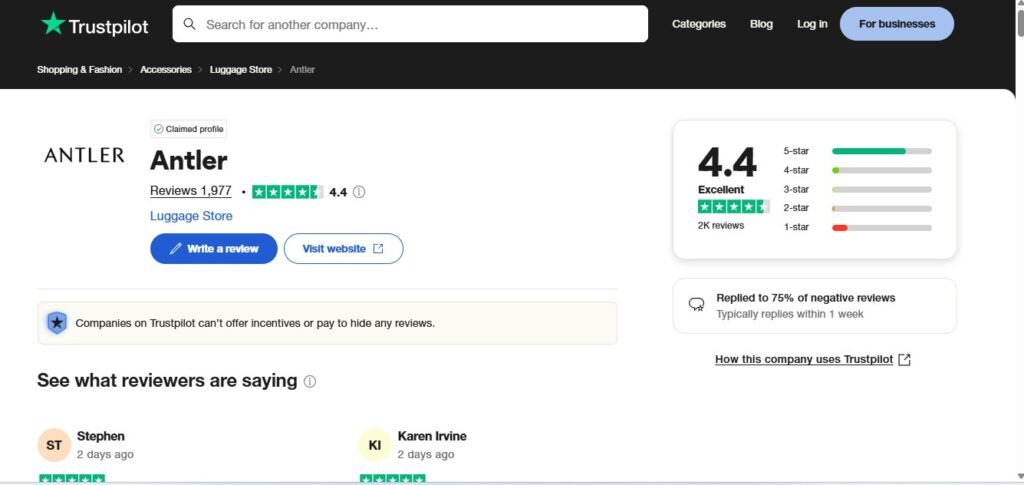Click the info icon beside 4.4 rating
Viewport: 1024px width, 485px height.
point(359,192)
